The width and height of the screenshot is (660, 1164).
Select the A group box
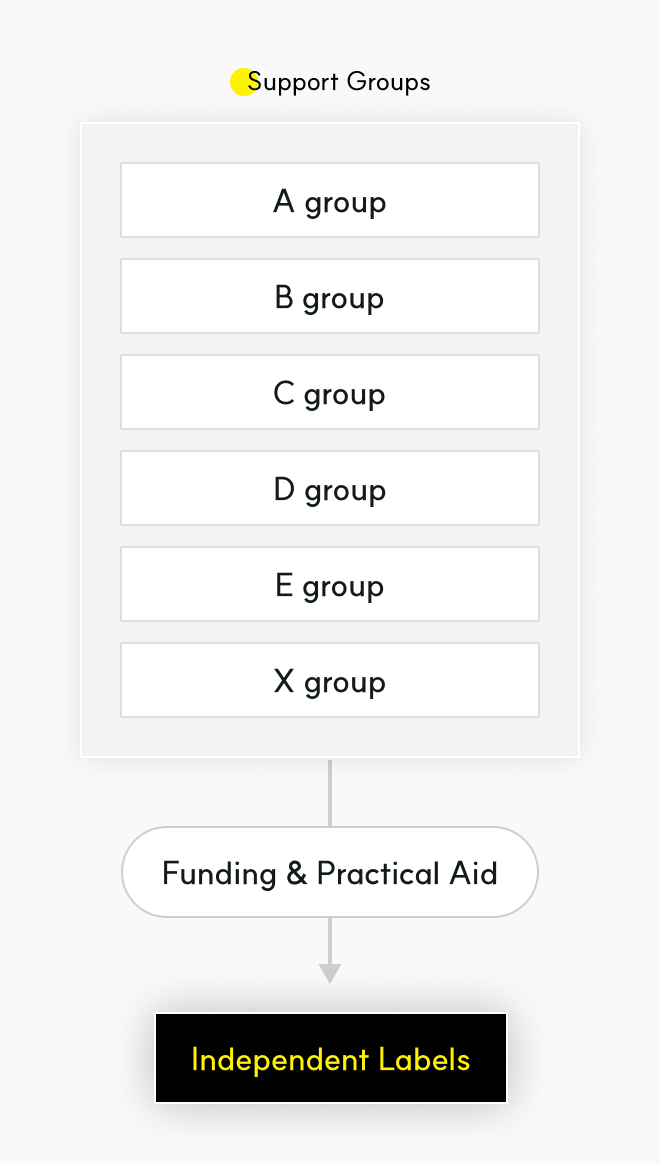[x=330, y=200]
